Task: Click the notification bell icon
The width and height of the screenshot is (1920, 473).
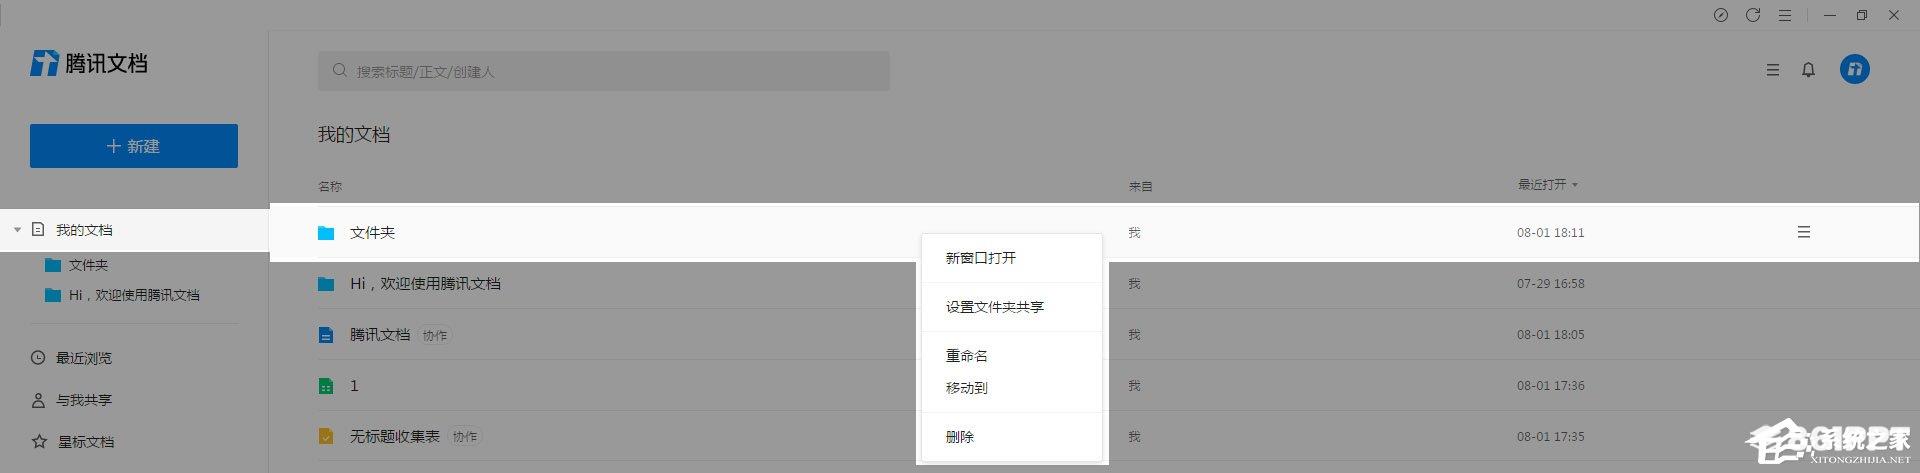Action: [x=1808, y=70]
